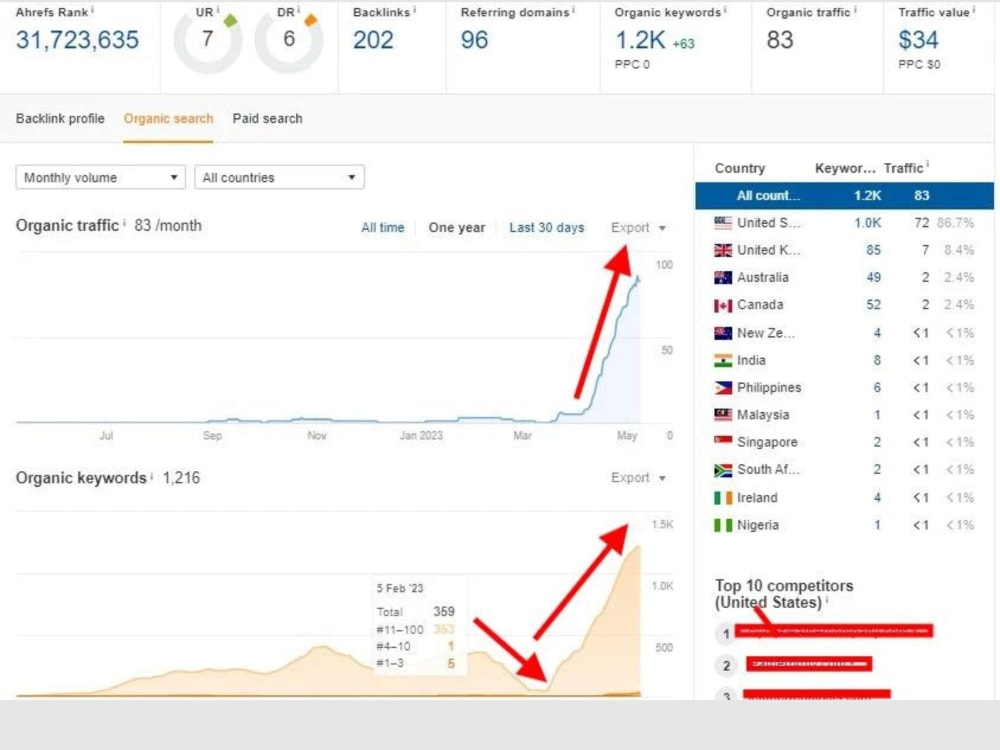Image resolution: width=1000 pixels, height=750 pixels.
Task: Click the DR info icon
Action: click(x=298, y=10)
